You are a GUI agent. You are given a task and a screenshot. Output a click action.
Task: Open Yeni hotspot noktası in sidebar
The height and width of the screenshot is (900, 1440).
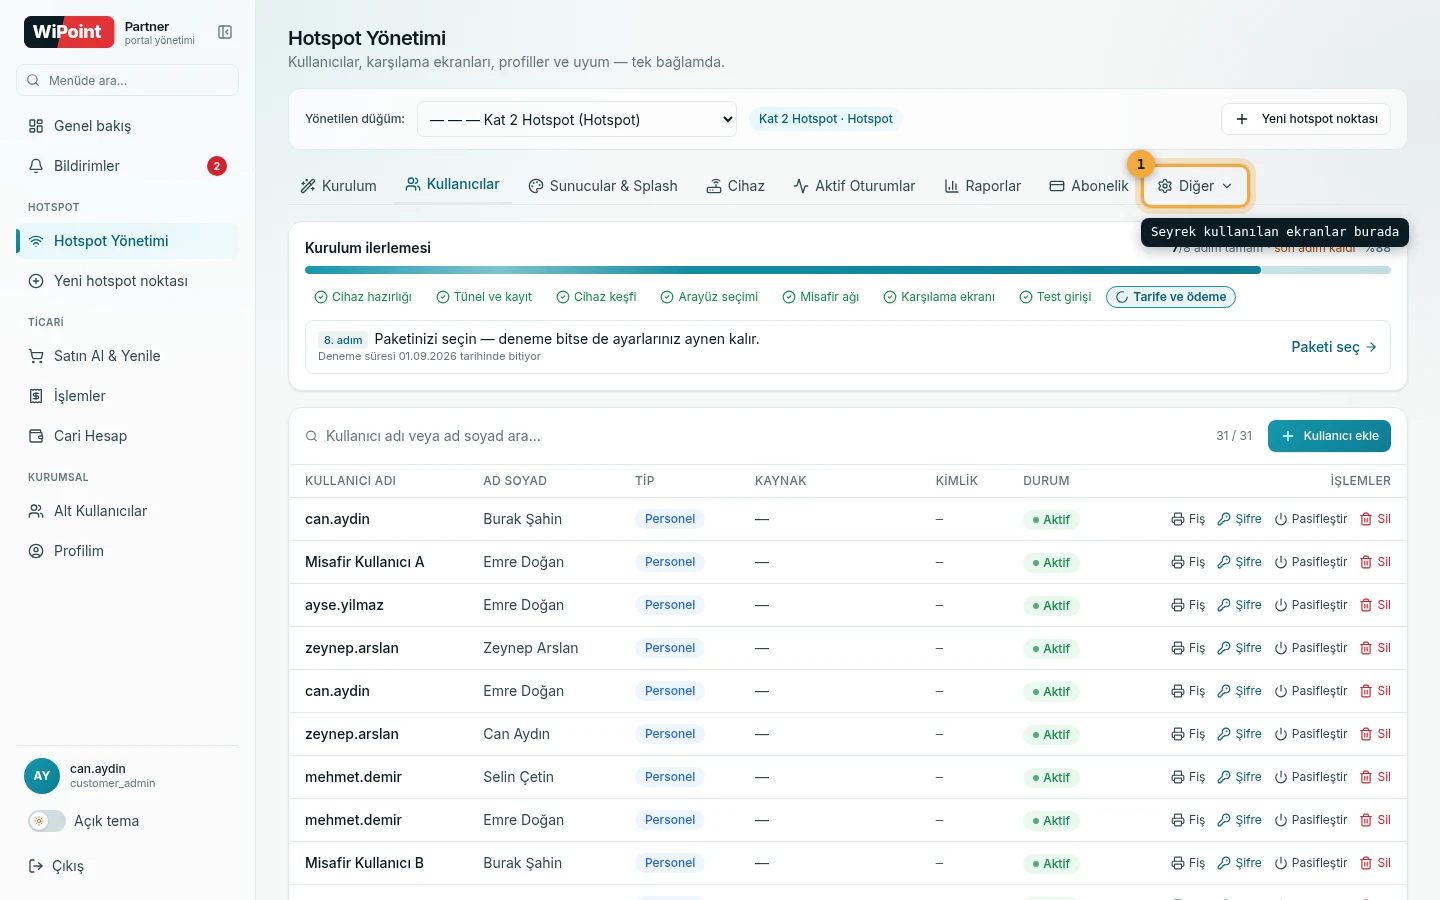click(127, 281)
